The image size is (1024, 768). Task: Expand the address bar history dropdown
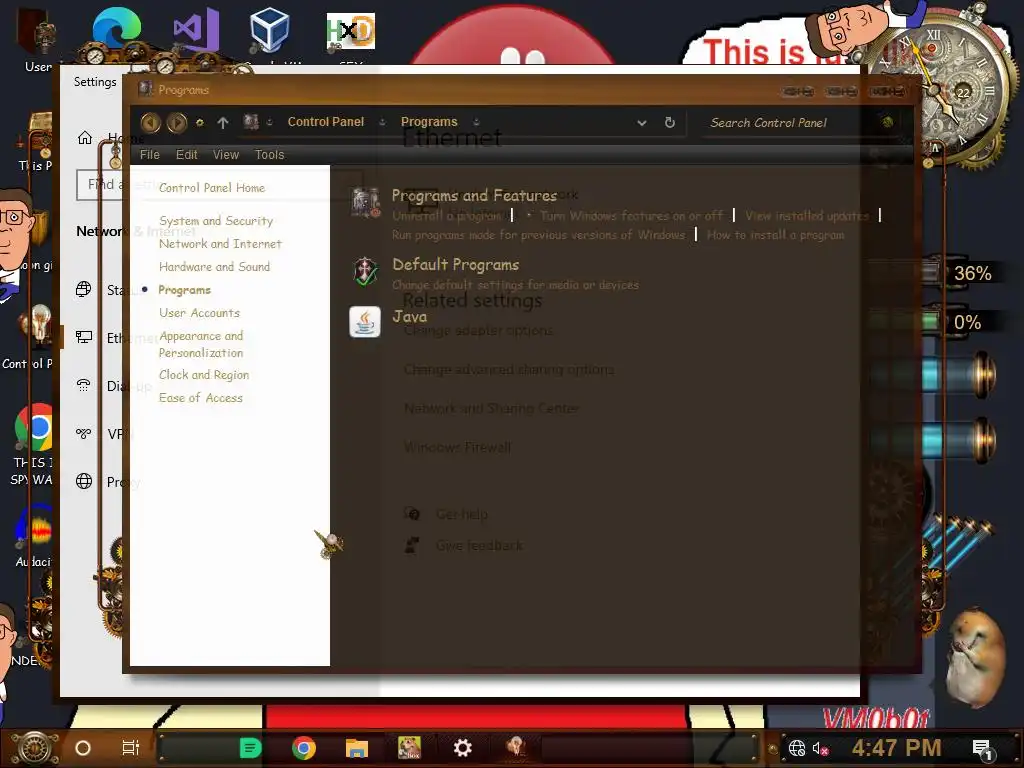[642, 123]
